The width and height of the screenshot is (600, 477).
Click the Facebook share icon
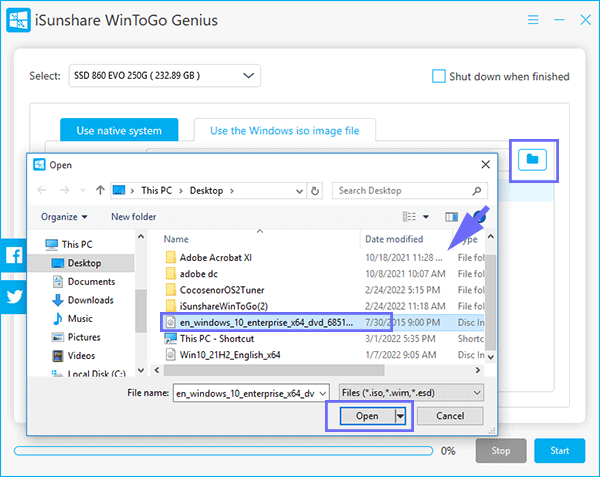click(14, 255)
